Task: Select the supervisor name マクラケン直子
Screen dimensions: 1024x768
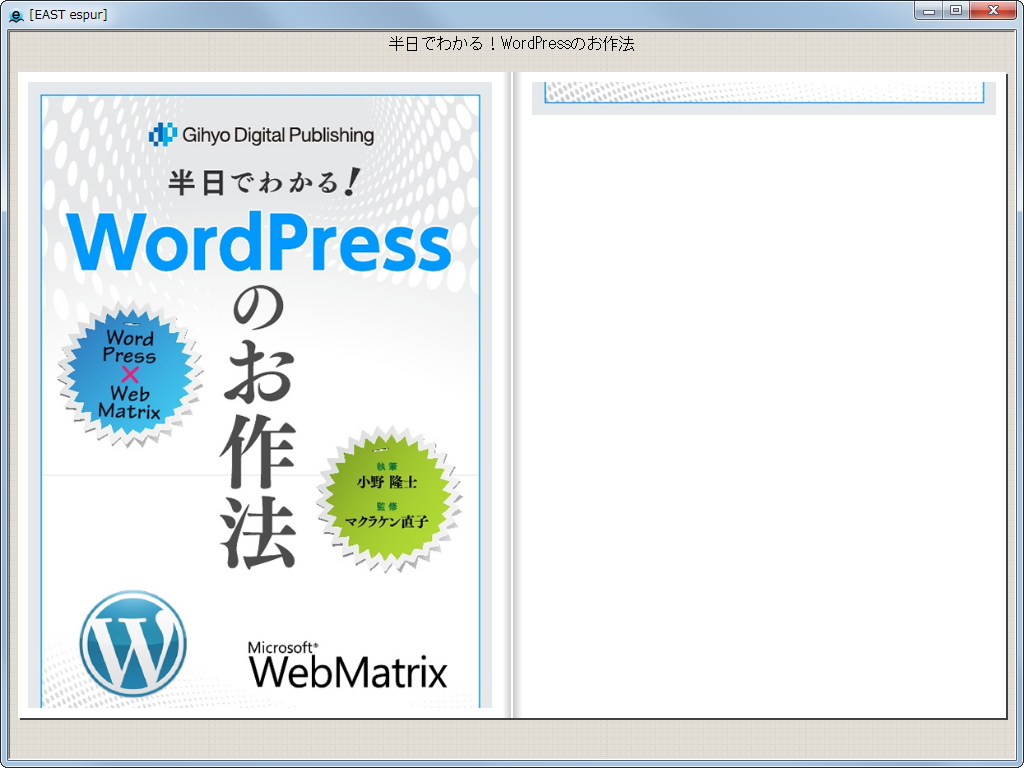Action: click(384, 521)
